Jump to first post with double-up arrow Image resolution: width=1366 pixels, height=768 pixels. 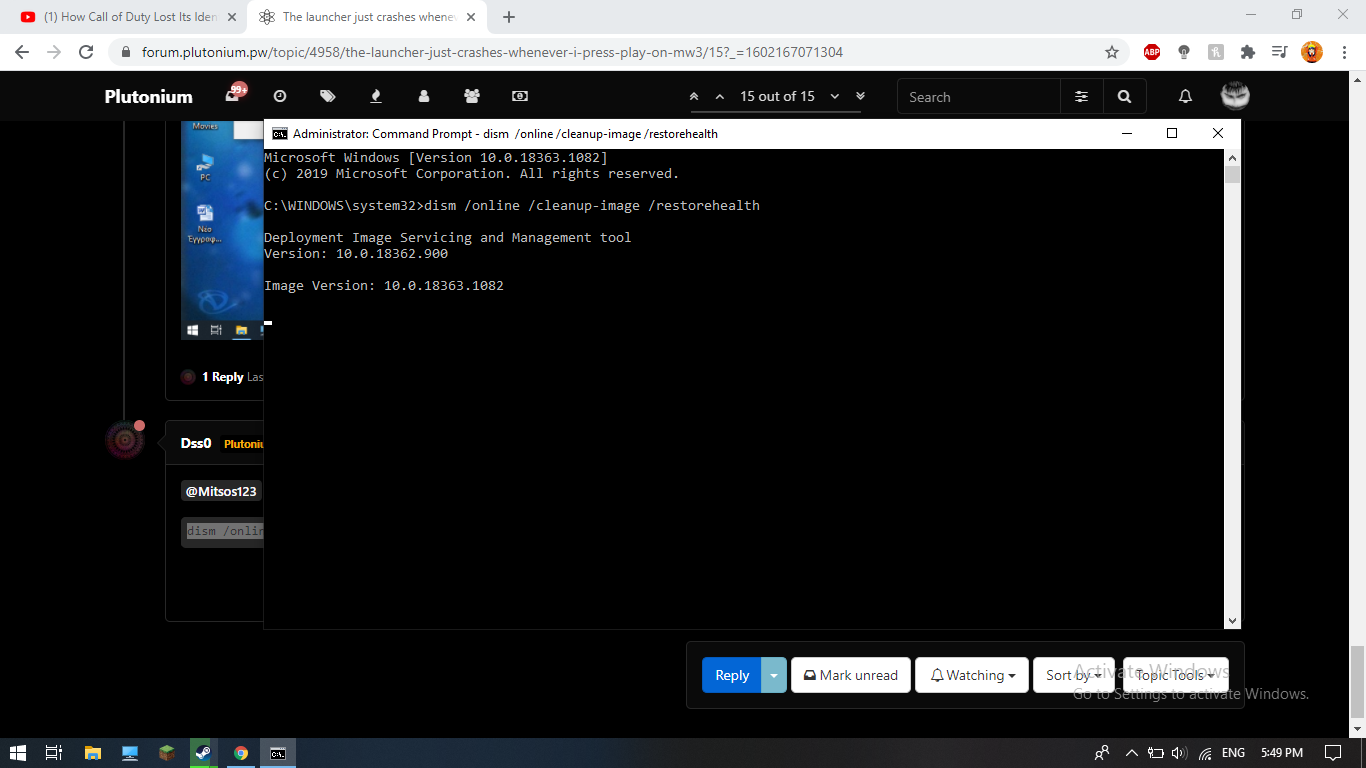click(x=694, y=97)
